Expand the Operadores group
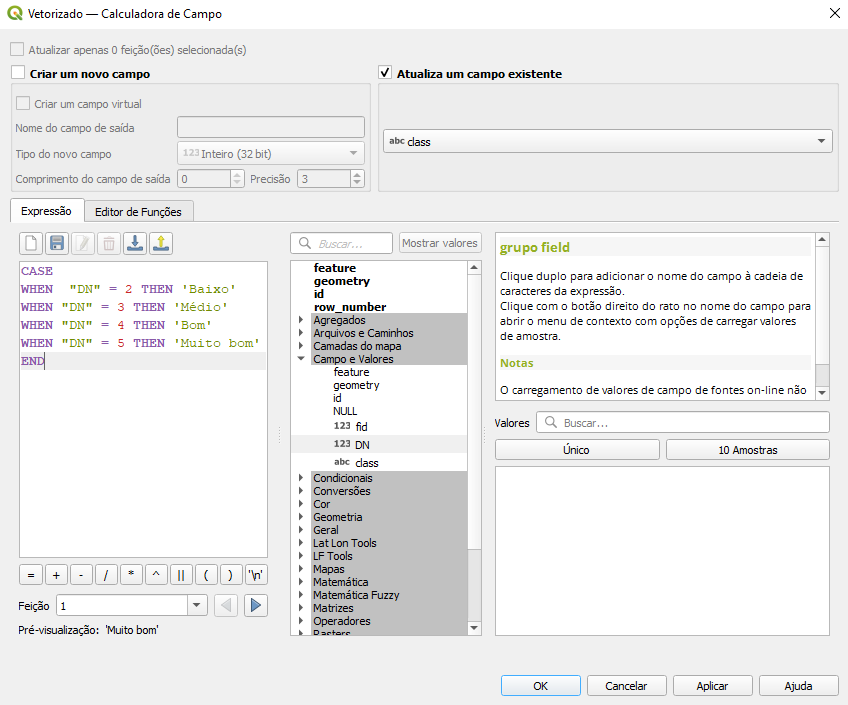848x705 pixels. coord(301,621)
